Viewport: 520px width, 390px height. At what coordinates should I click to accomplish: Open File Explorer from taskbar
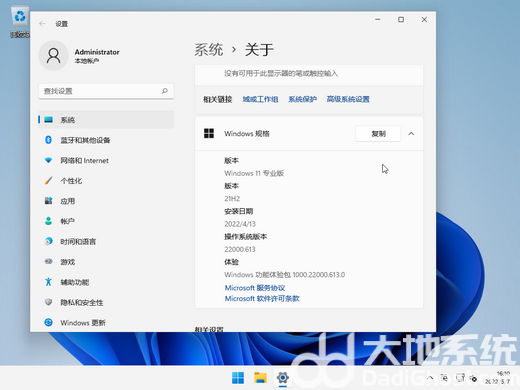pyautogui.click(x=260, y=378)
